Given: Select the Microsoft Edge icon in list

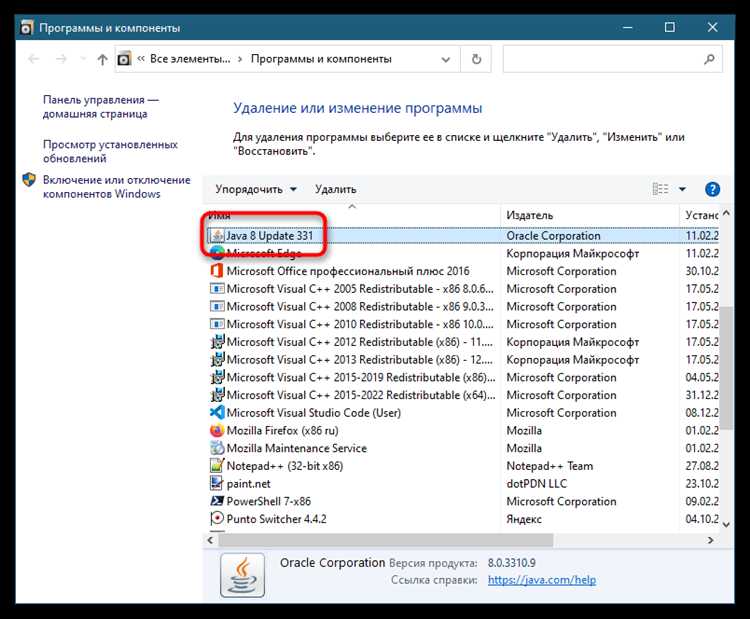Looking at the screenshot, I should point(217,254).
